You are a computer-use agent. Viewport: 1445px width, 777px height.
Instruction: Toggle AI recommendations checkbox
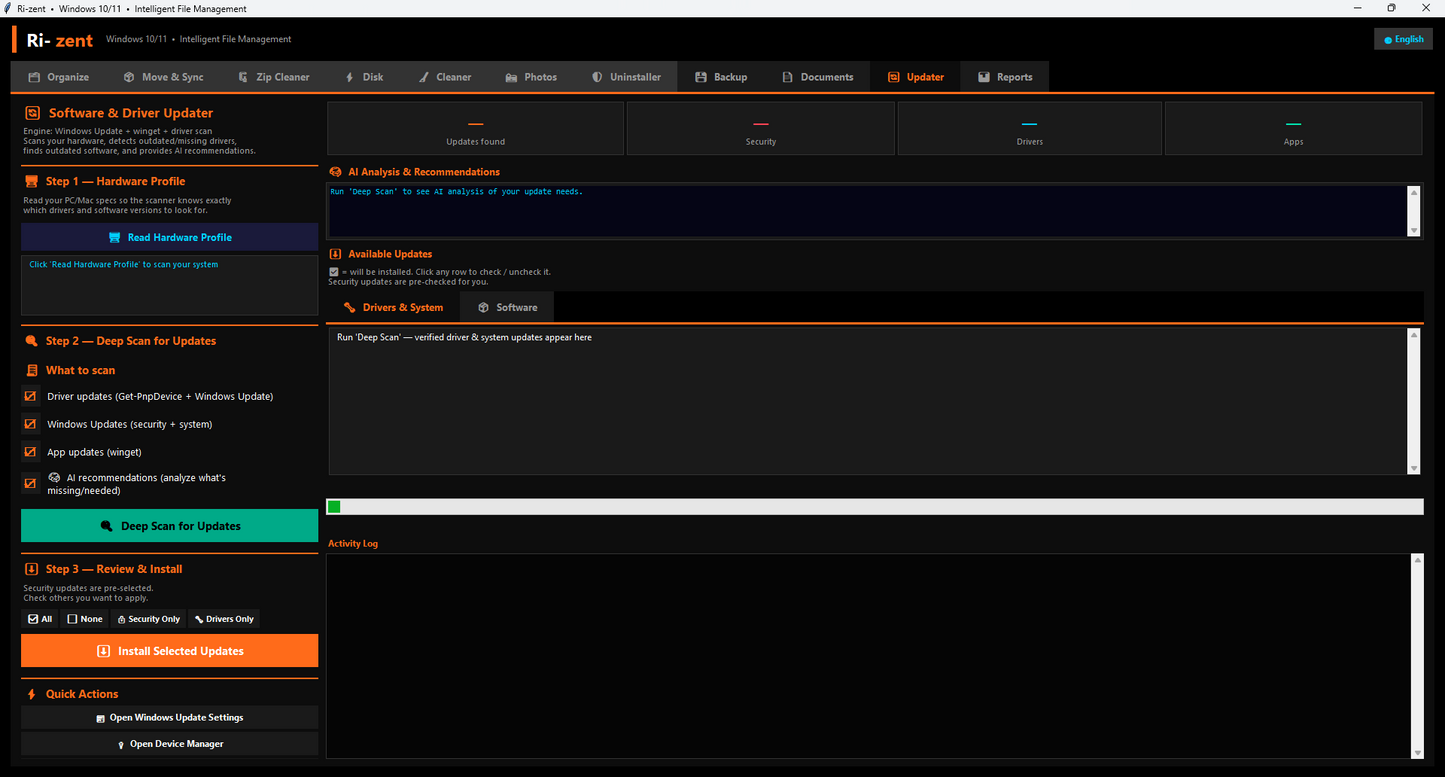click(31, 484)
